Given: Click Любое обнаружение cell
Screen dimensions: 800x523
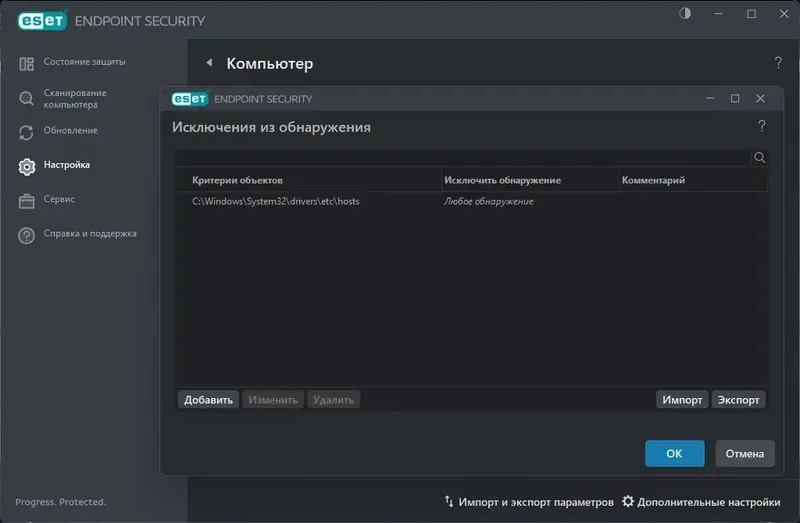Looking at the screenshot, I should tap(489, 202).
